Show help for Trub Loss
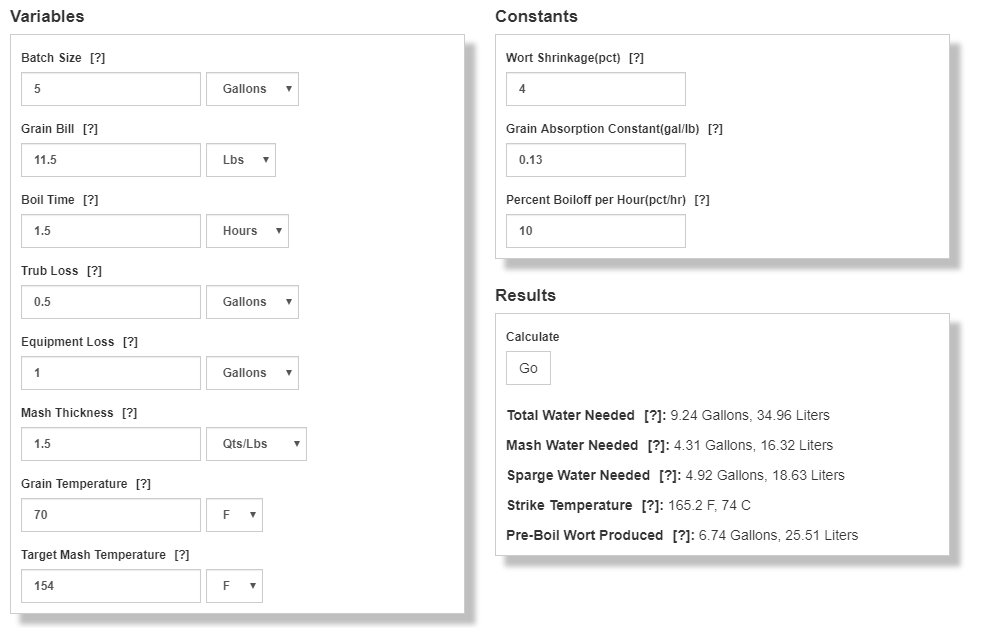998x628 pixels. [94, 271]
